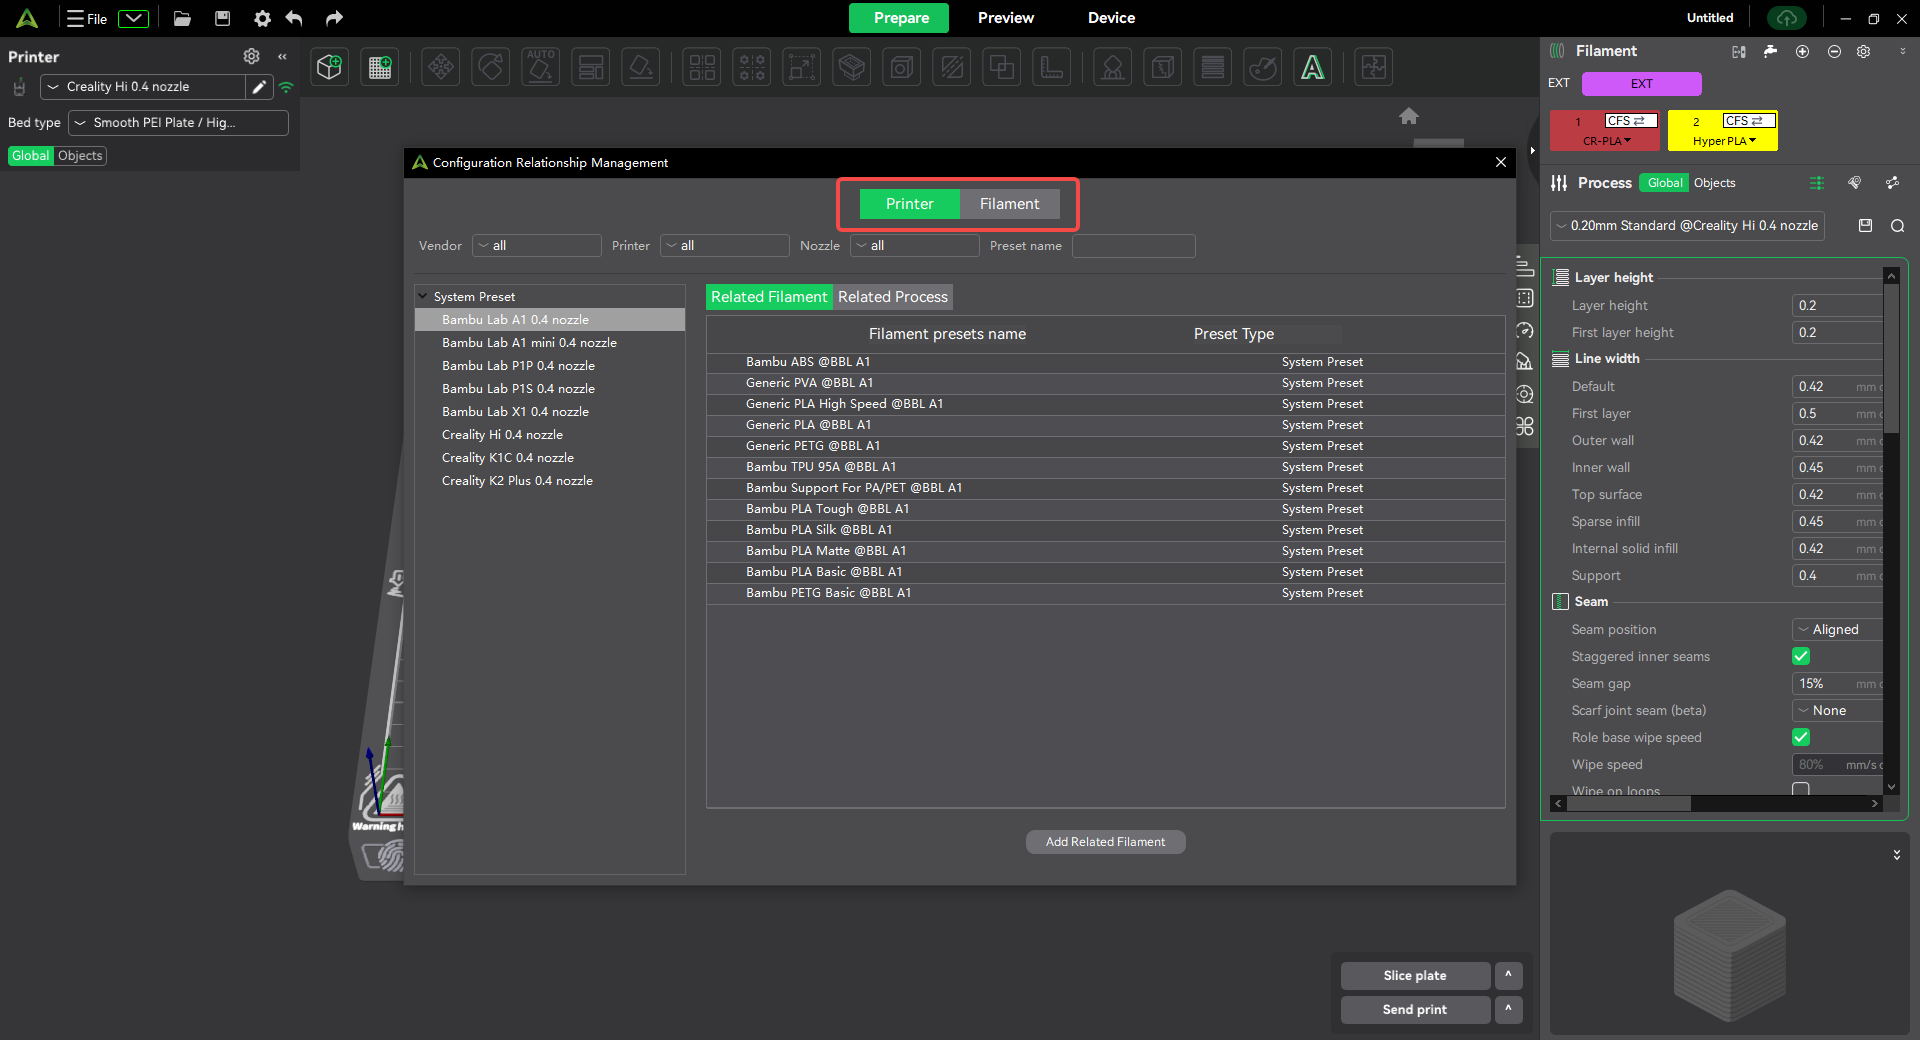Open flushing volumes faucet icon

[x=1771, y=51]
